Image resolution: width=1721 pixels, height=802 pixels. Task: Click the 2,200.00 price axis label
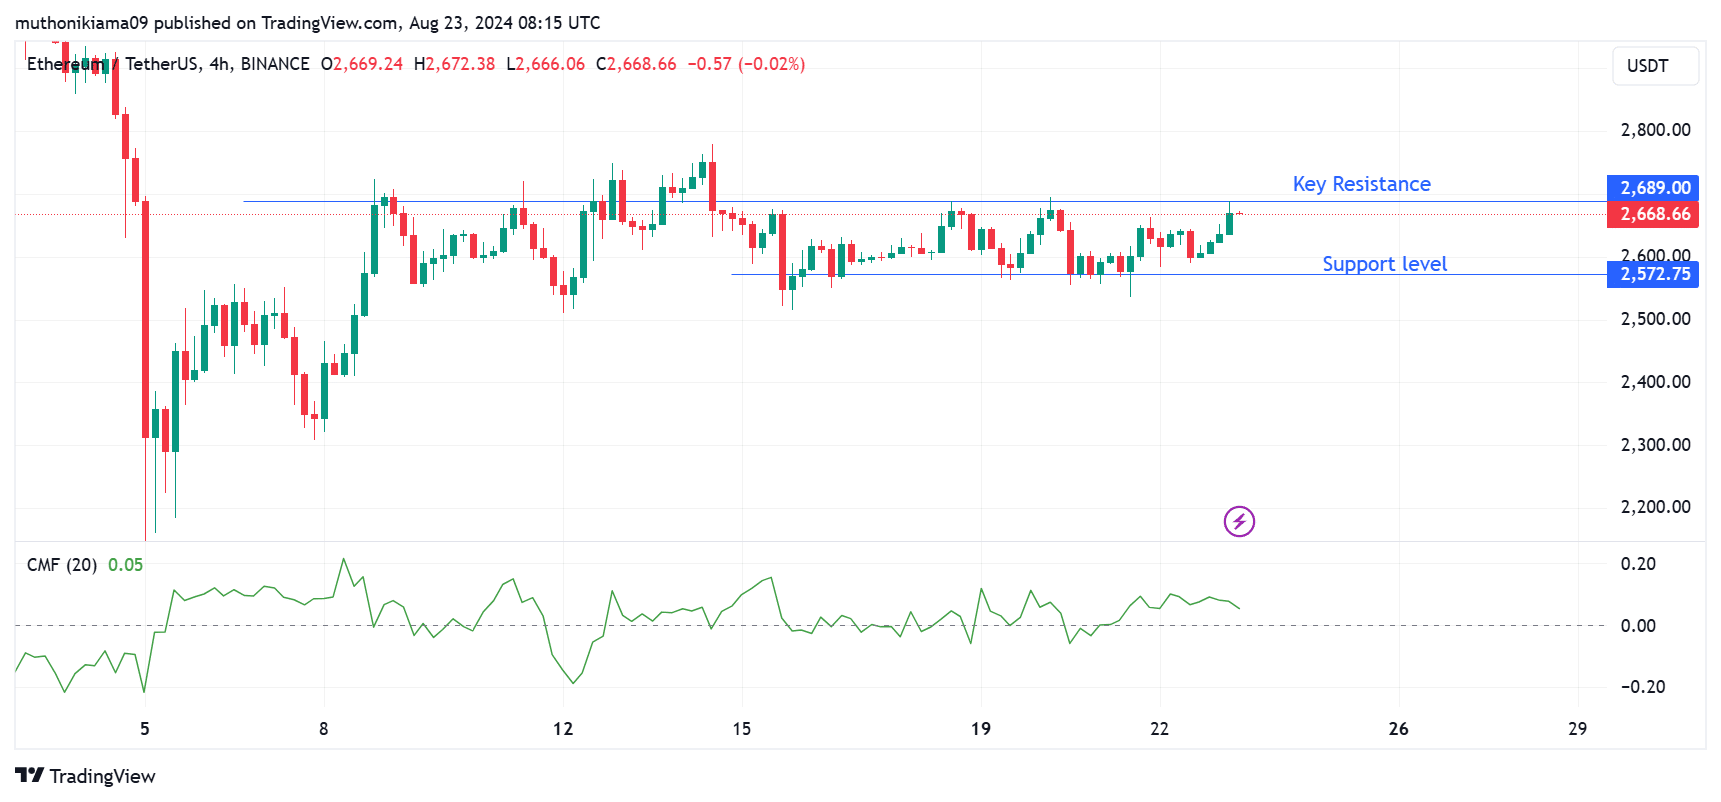(x=1655, y=507)
